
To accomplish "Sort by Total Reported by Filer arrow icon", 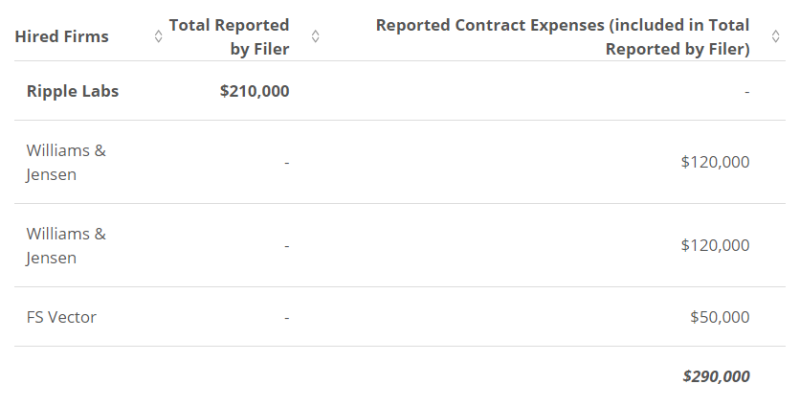I will tap(315, 36).
